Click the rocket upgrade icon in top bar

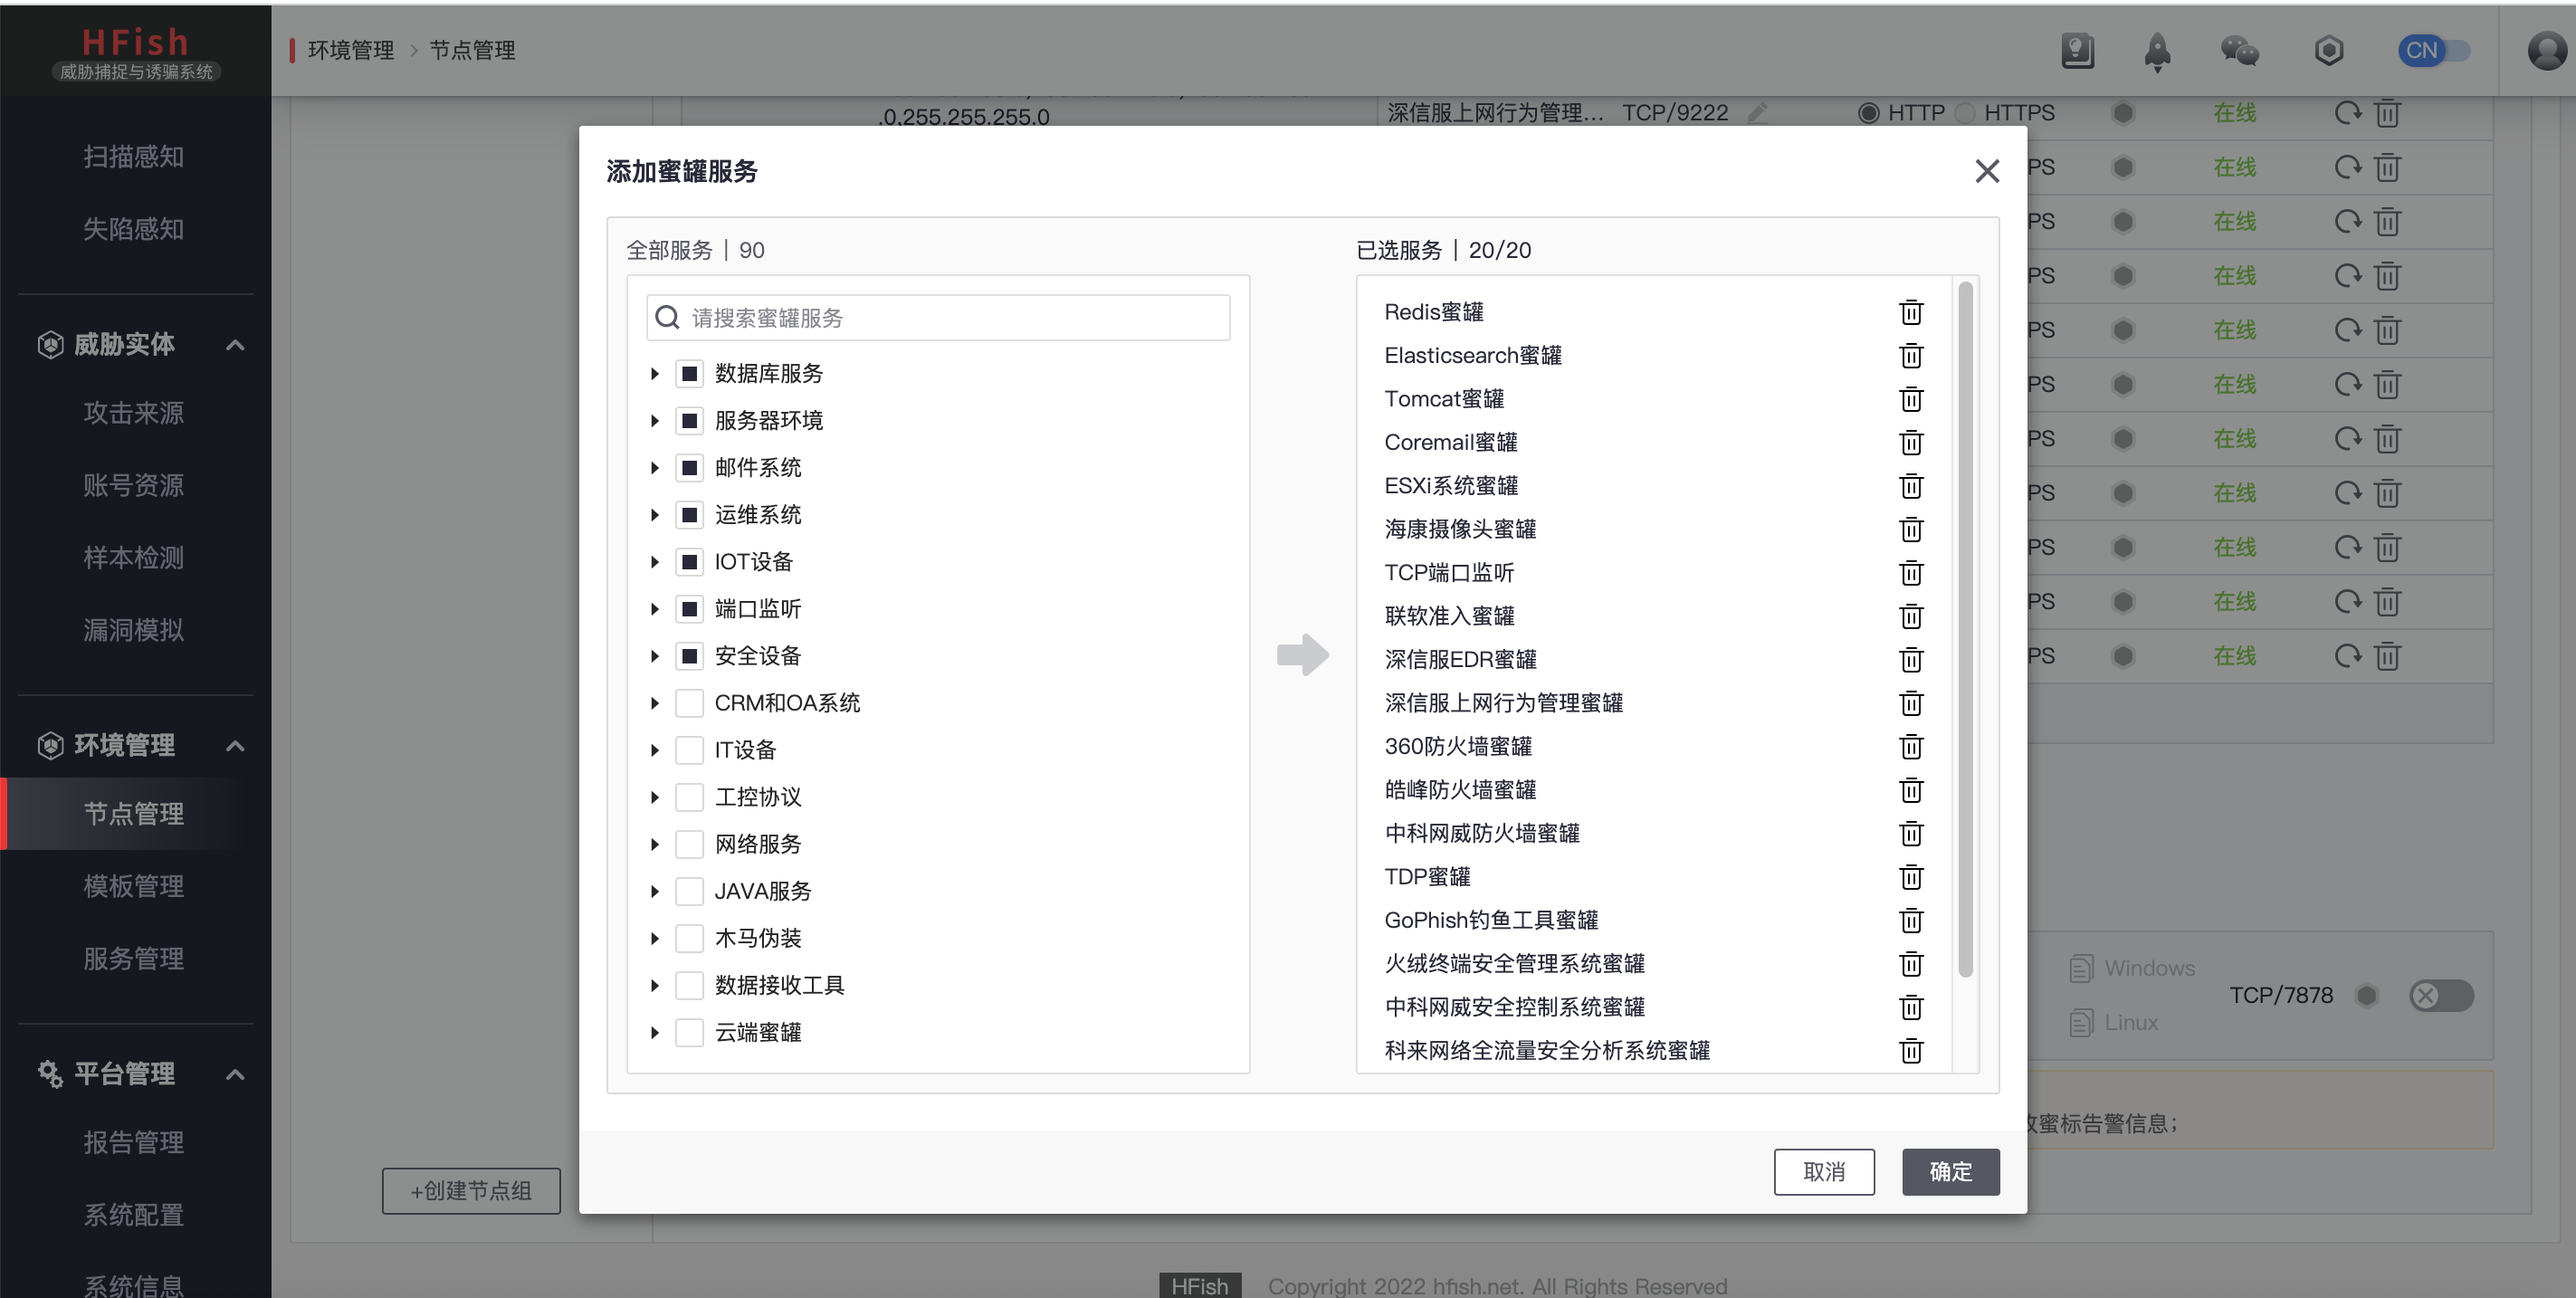click(x=2157, y=50)
